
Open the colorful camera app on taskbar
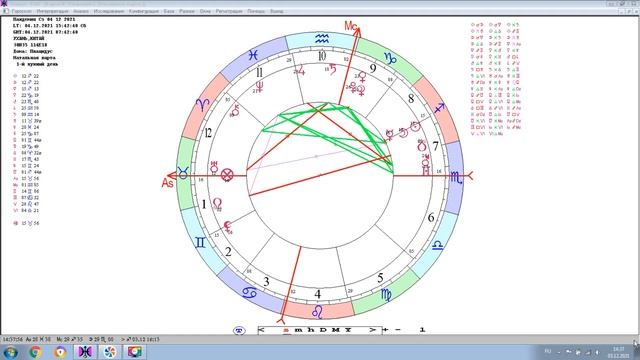tap(134, 352)
